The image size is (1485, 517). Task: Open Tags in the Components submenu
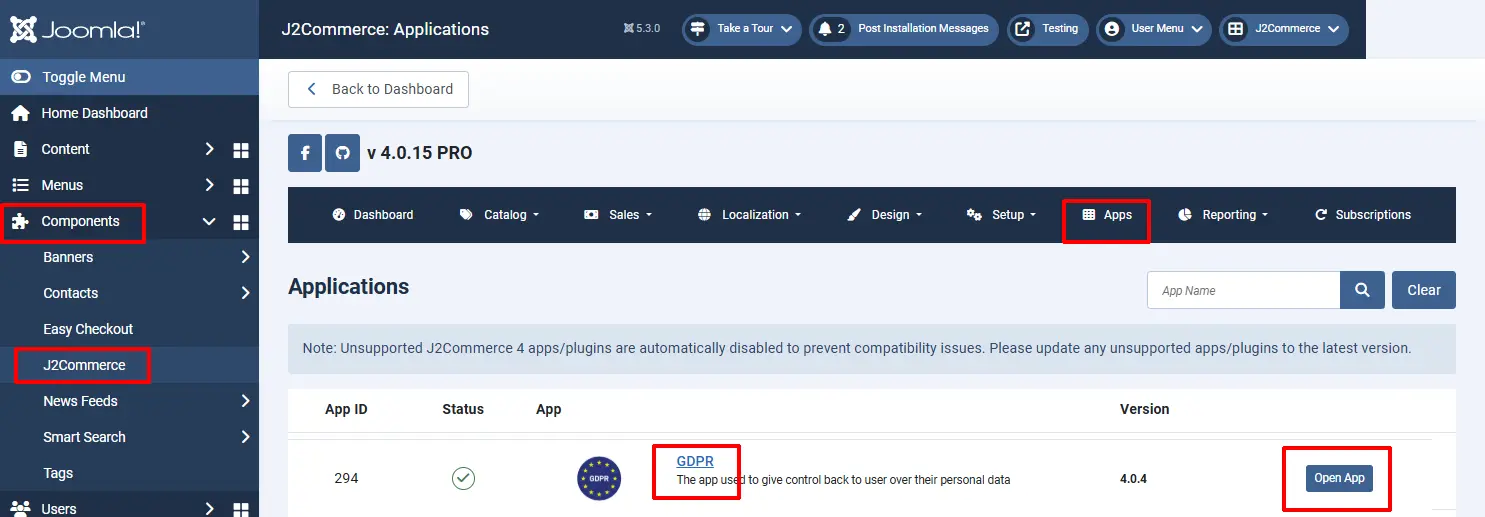click(58, 473)
